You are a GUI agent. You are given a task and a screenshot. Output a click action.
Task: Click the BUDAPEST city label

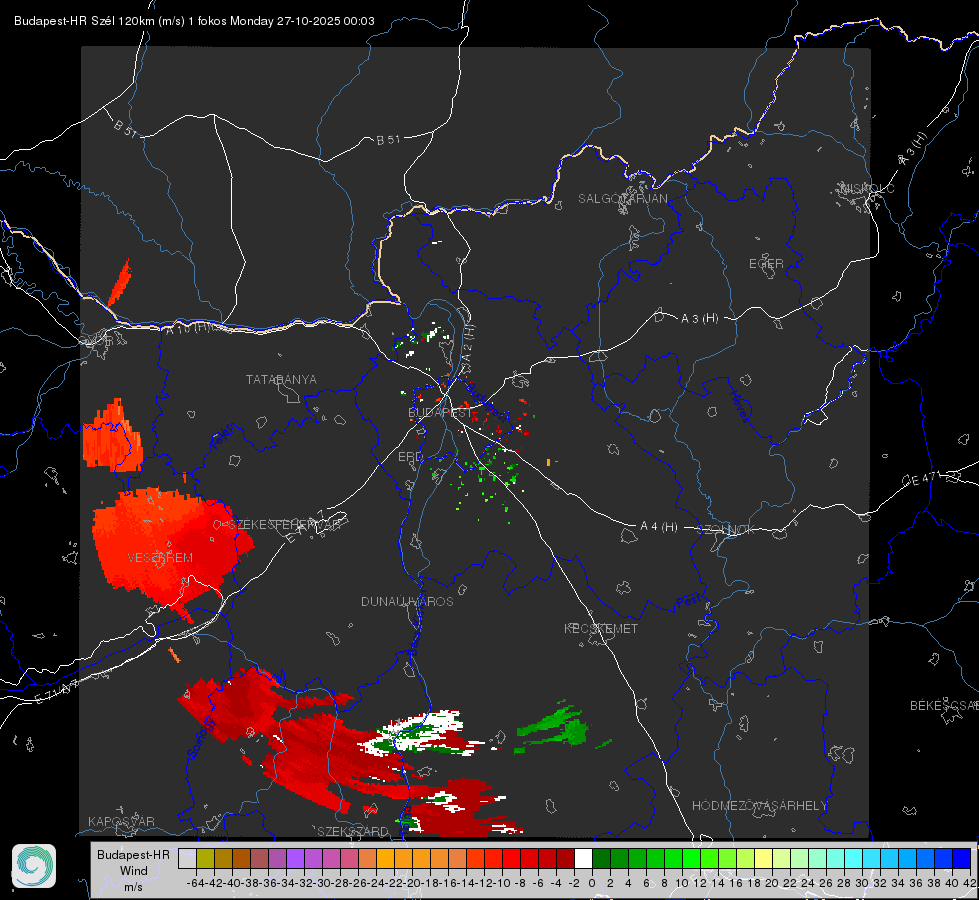click(x=440, y=413)
